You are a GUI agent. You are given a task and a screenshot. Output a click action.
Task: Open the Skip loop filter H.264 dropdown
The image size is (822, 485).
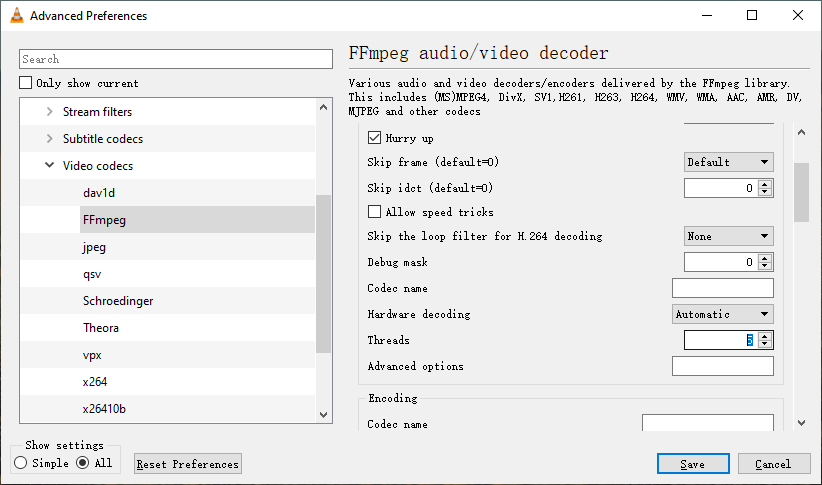729,236
